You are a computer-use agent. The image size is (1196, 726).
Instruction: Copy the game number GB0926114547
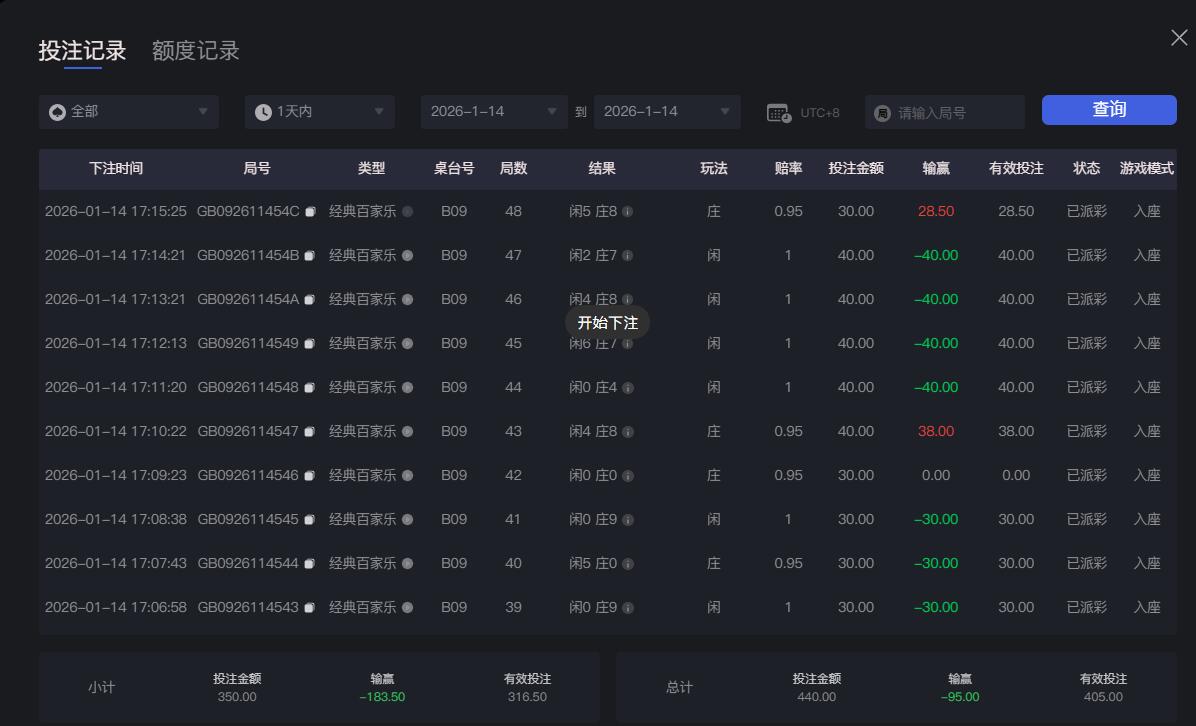(311, 431)
